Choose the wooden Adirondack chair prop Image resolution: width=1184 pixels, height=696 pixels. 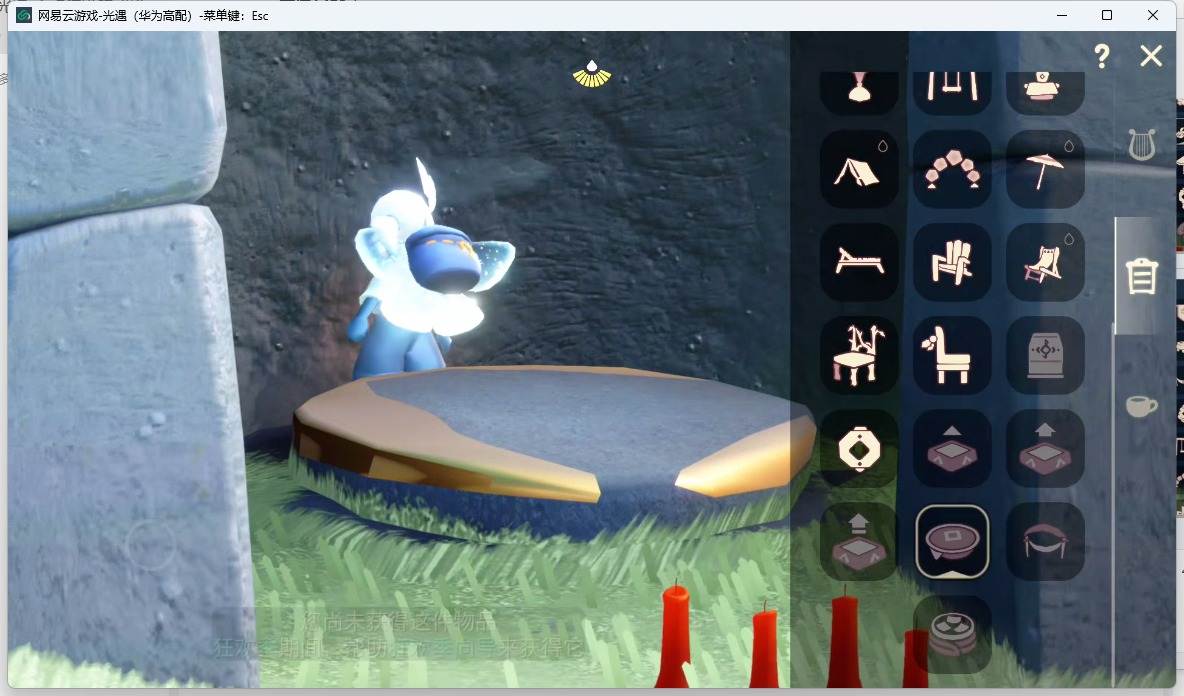point(952,262)
